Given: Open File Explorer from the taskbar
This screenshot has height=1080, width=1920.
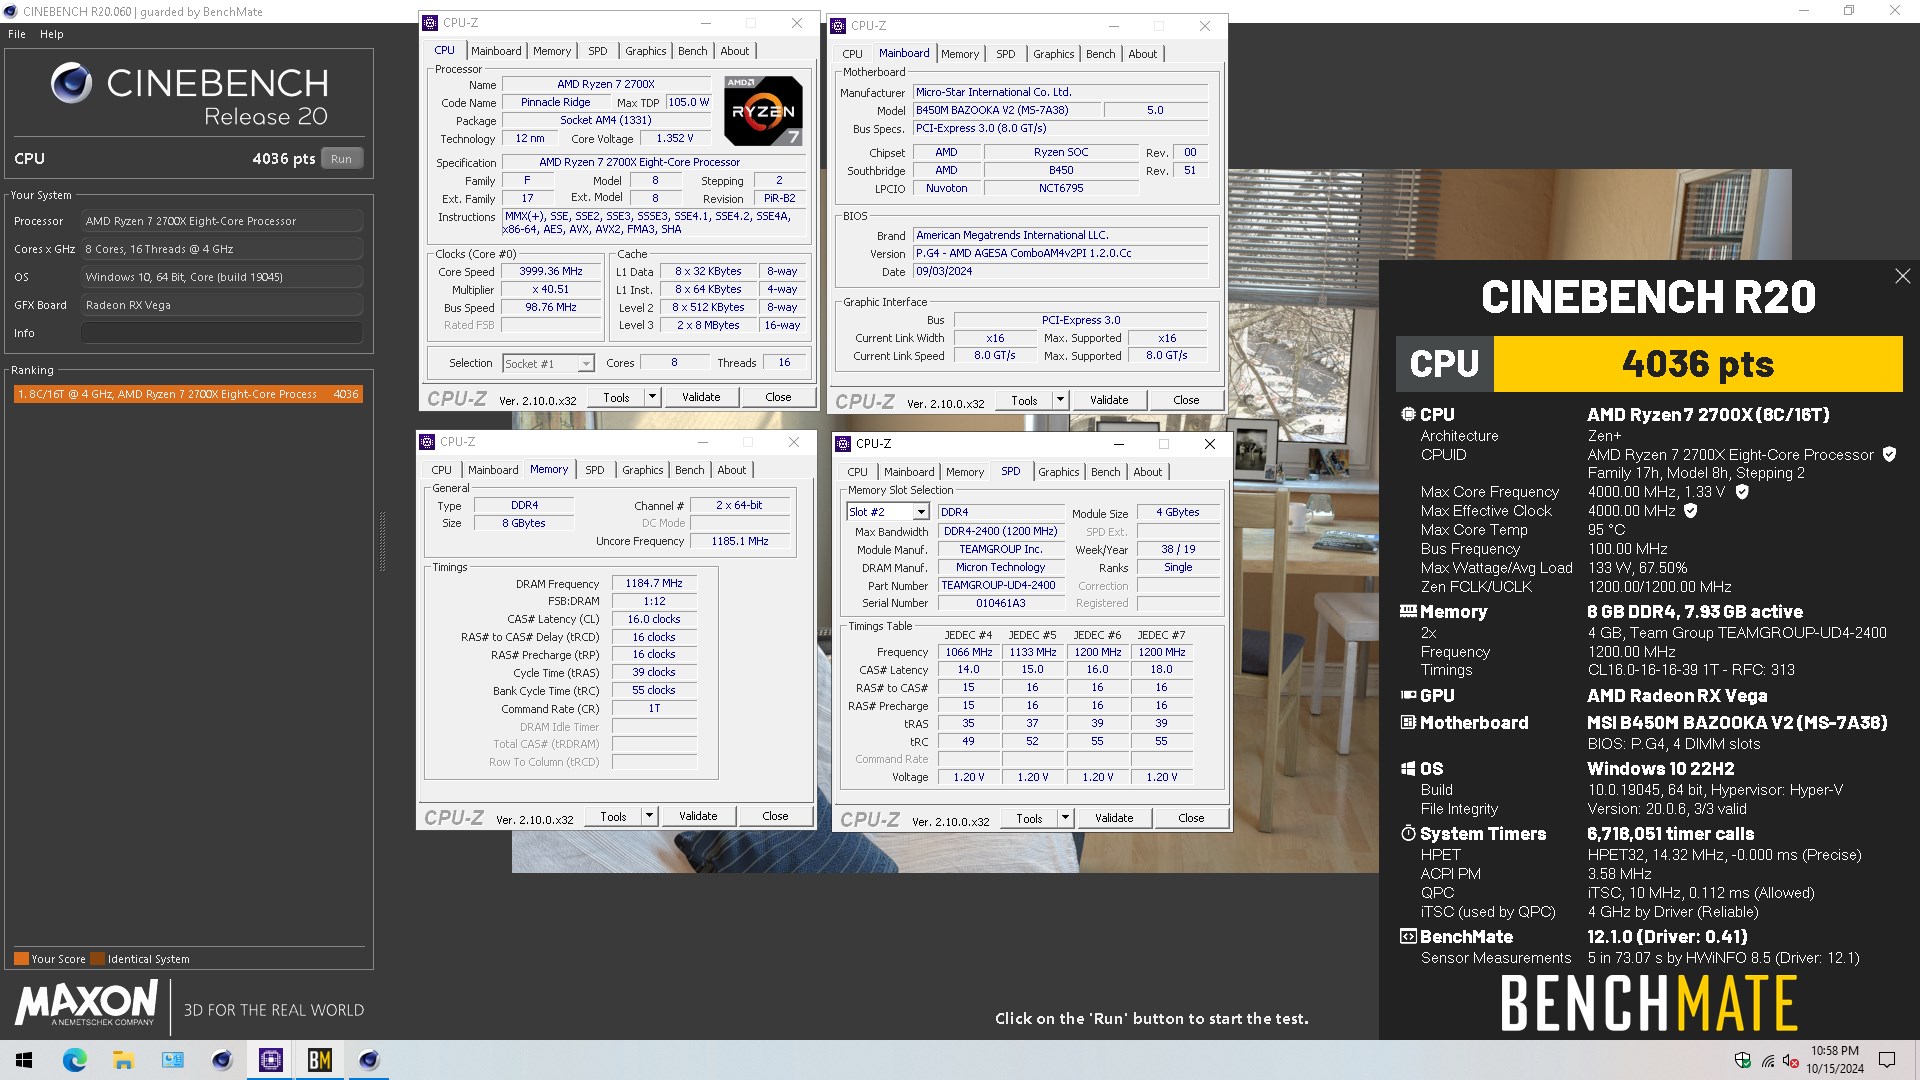Looking at the screenshot, I should coord(123,1060).
